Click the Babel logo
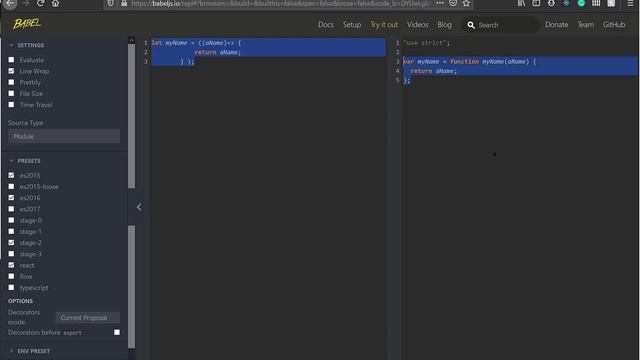The height and width of the screenshot is (360, 640). pyautogui.click(x=27, y=24)
